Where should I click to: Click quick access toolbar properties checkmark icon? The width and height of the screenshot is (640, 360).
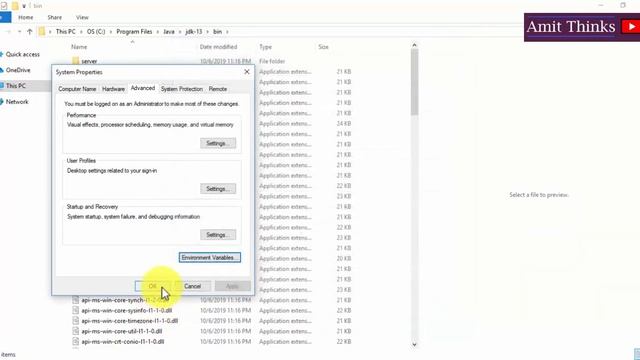[4, 6]
